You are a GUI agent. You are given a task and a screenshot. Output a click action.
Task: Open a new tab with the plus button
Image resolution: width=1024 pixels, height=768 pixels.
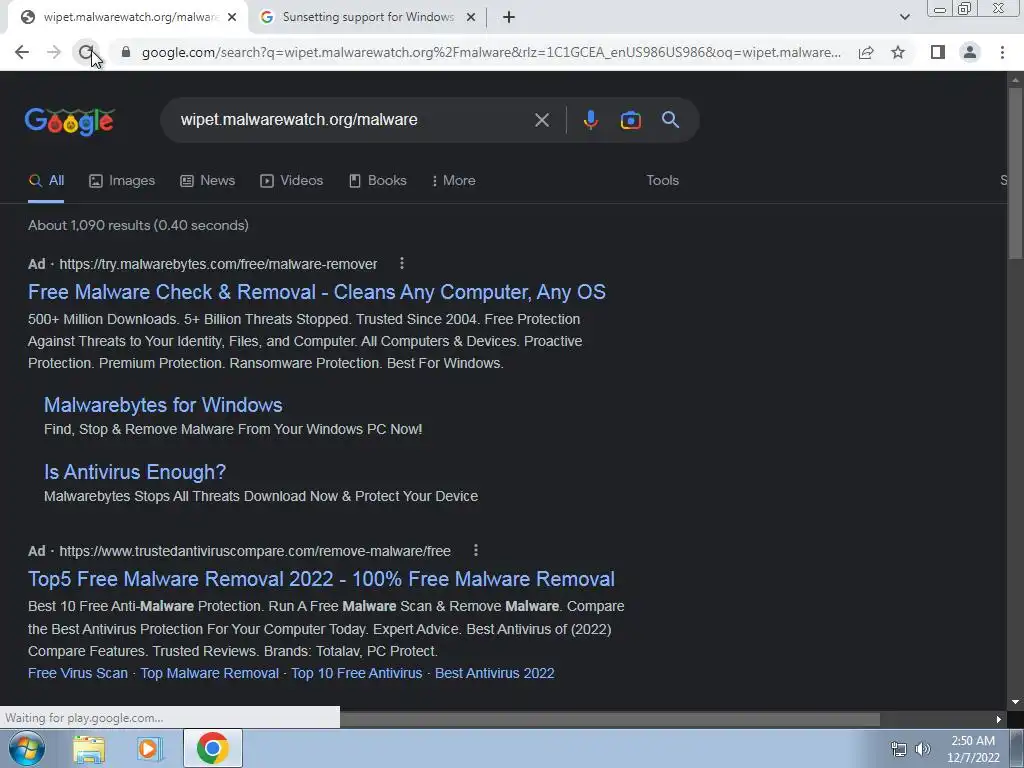coord(509,17)
